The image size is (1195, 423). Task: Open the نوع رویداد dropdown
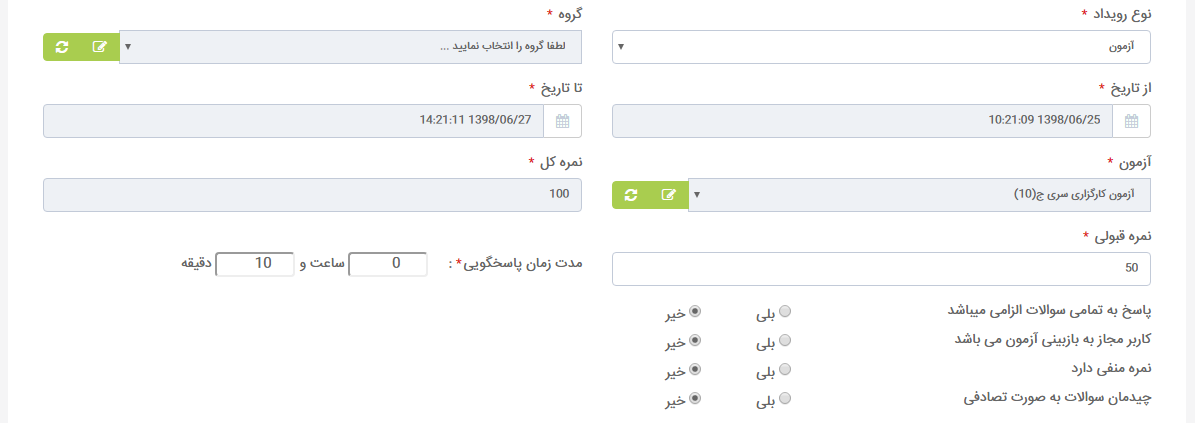coord(881,46)
